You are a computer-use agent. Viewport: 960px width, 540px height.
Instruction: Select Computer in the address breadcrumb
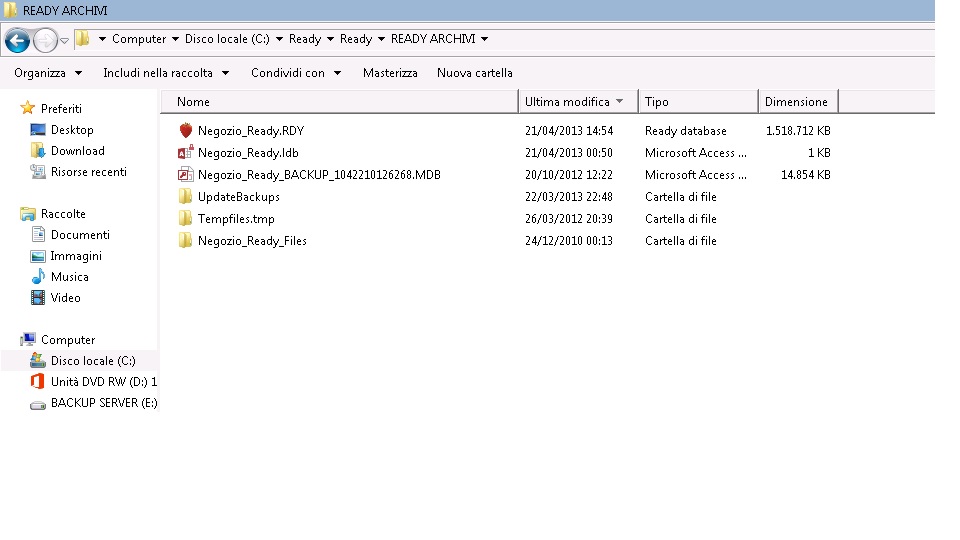pos(139,39)
